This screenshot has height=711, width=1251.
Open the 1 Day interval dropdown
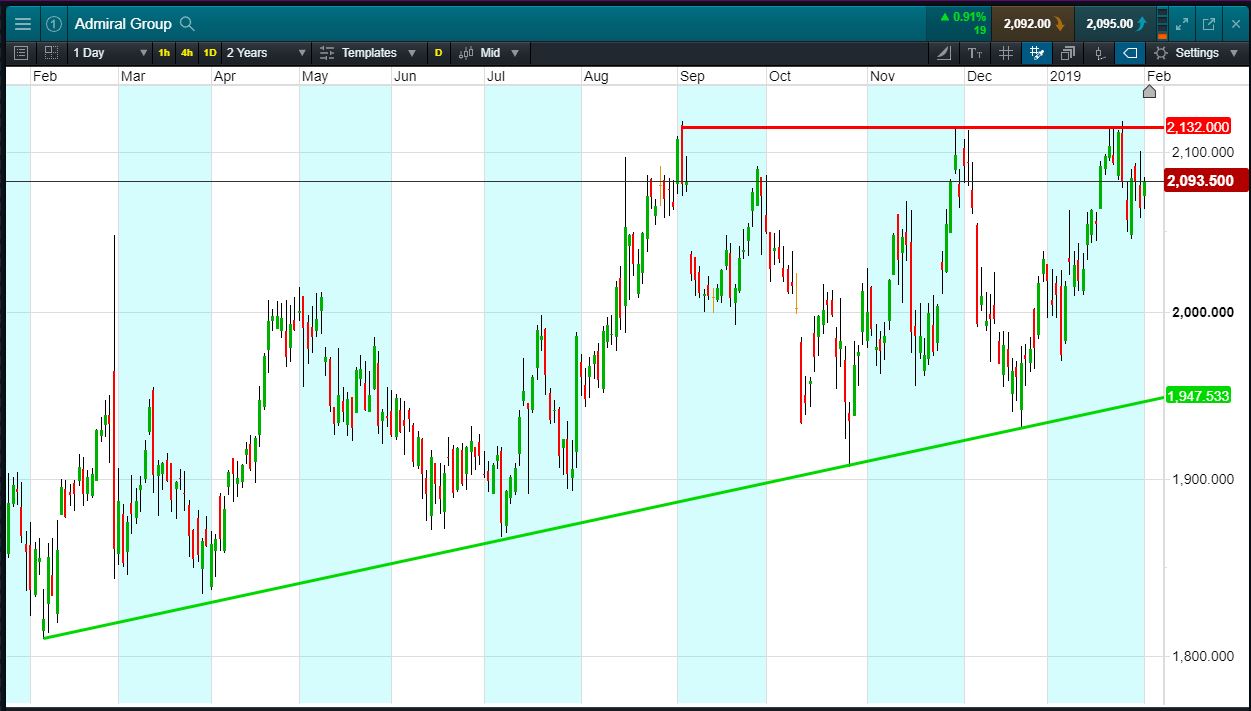(x=109, y=53)
